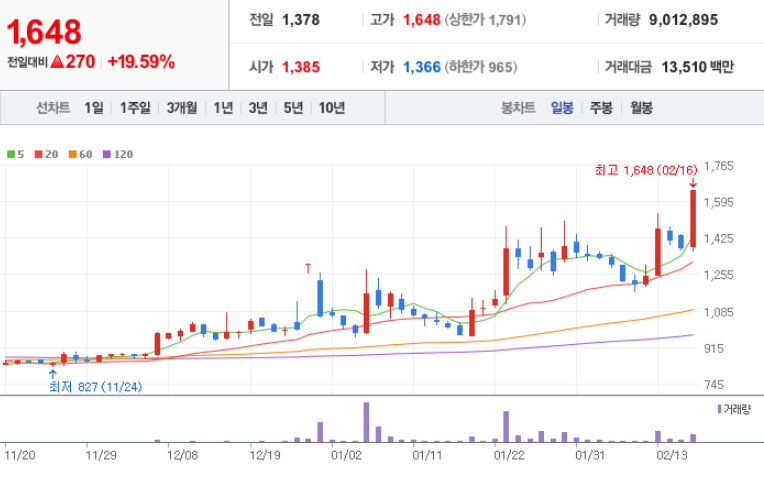
Task: Click the 전일대비 270 change value
Action: click(80, 62)
